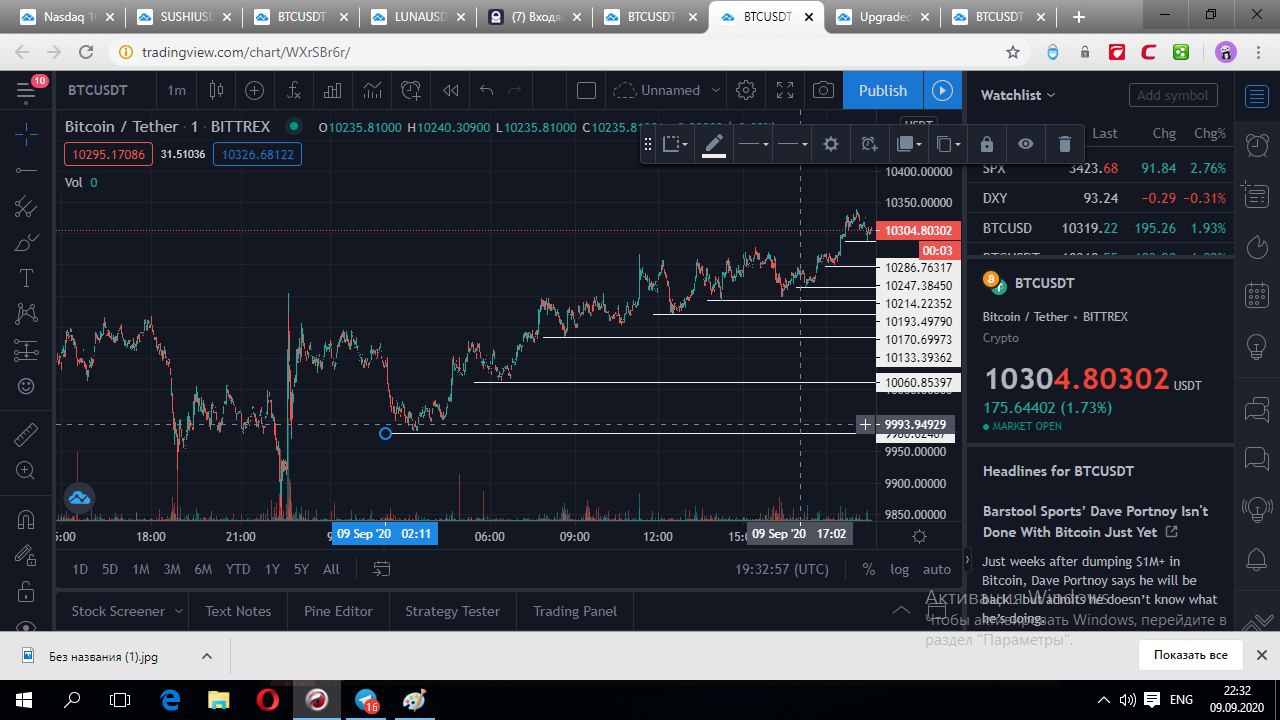
Task: Lock the selected drawing
Action: 987,144
